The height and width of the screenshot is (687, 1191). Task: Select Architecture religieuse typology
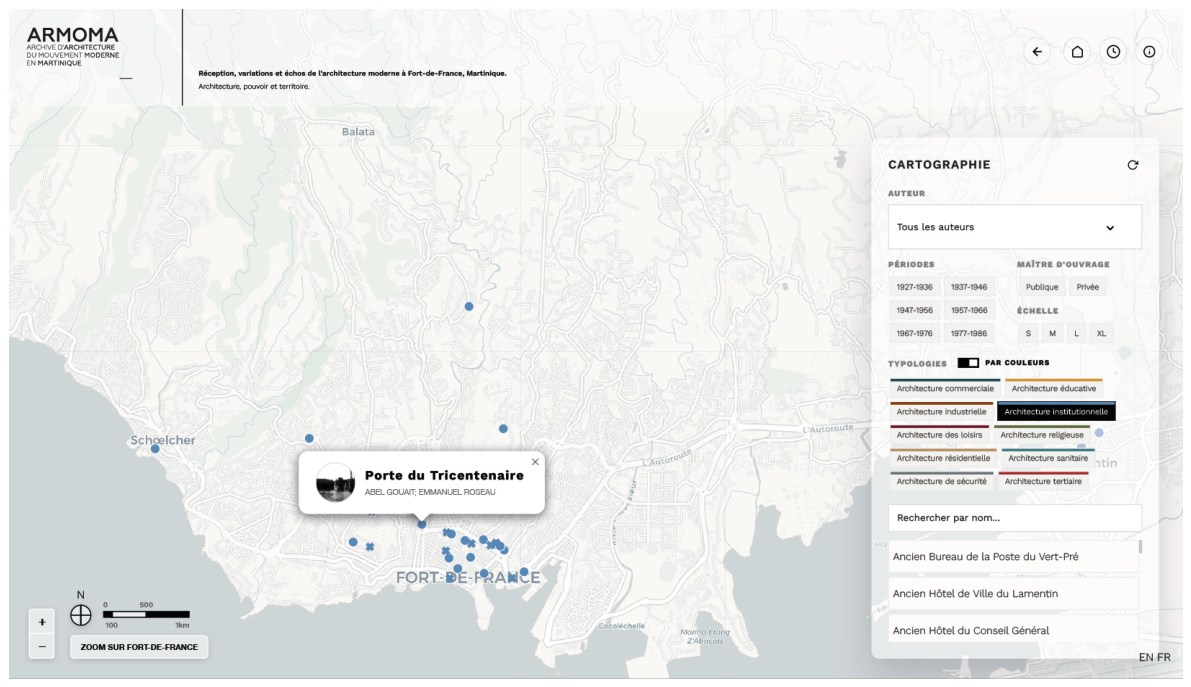point(1041,435)
